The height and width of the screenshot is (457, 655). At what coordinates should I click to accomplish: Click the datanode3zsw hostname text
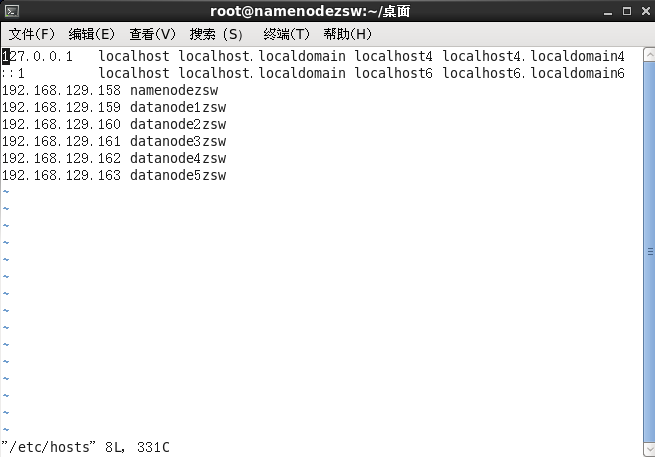coord(178,141)
